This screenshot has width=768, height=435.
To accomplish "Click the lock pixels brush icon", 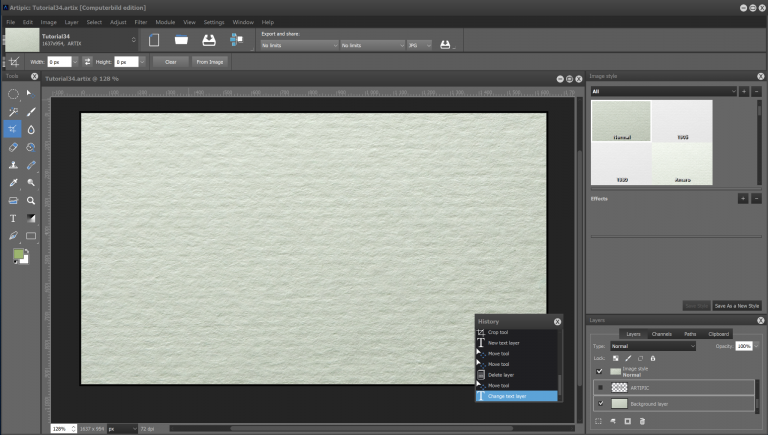I will (x=628, y=359).
